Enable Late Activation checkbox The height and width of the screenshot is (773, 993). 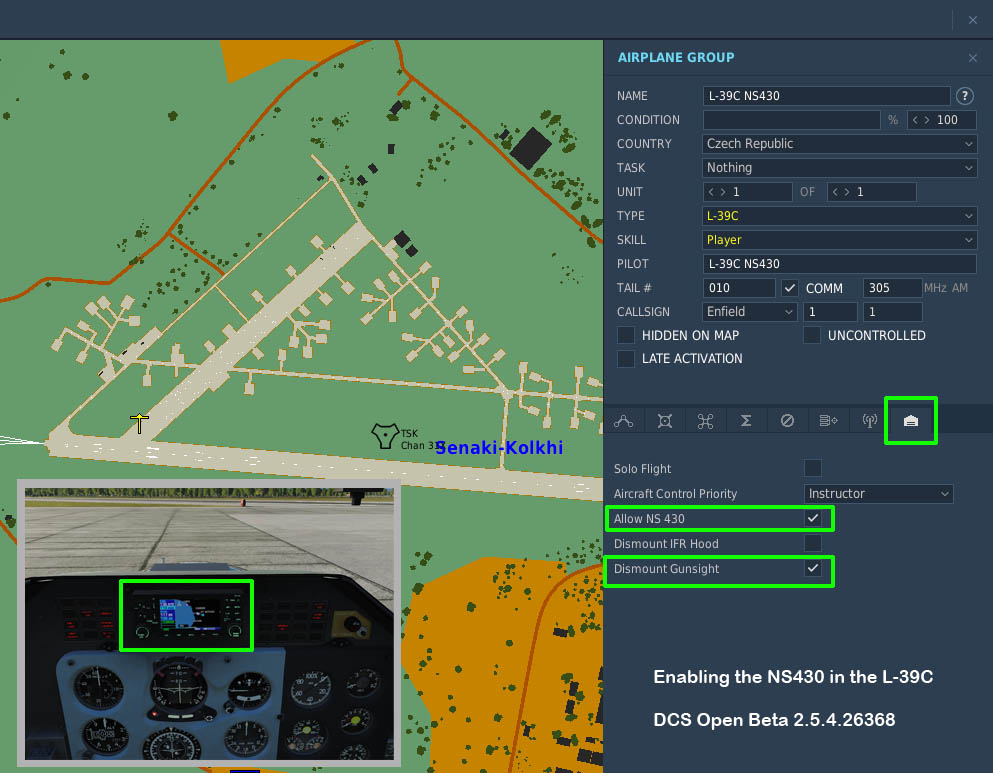pyautogui.click(x=626, y=358)
